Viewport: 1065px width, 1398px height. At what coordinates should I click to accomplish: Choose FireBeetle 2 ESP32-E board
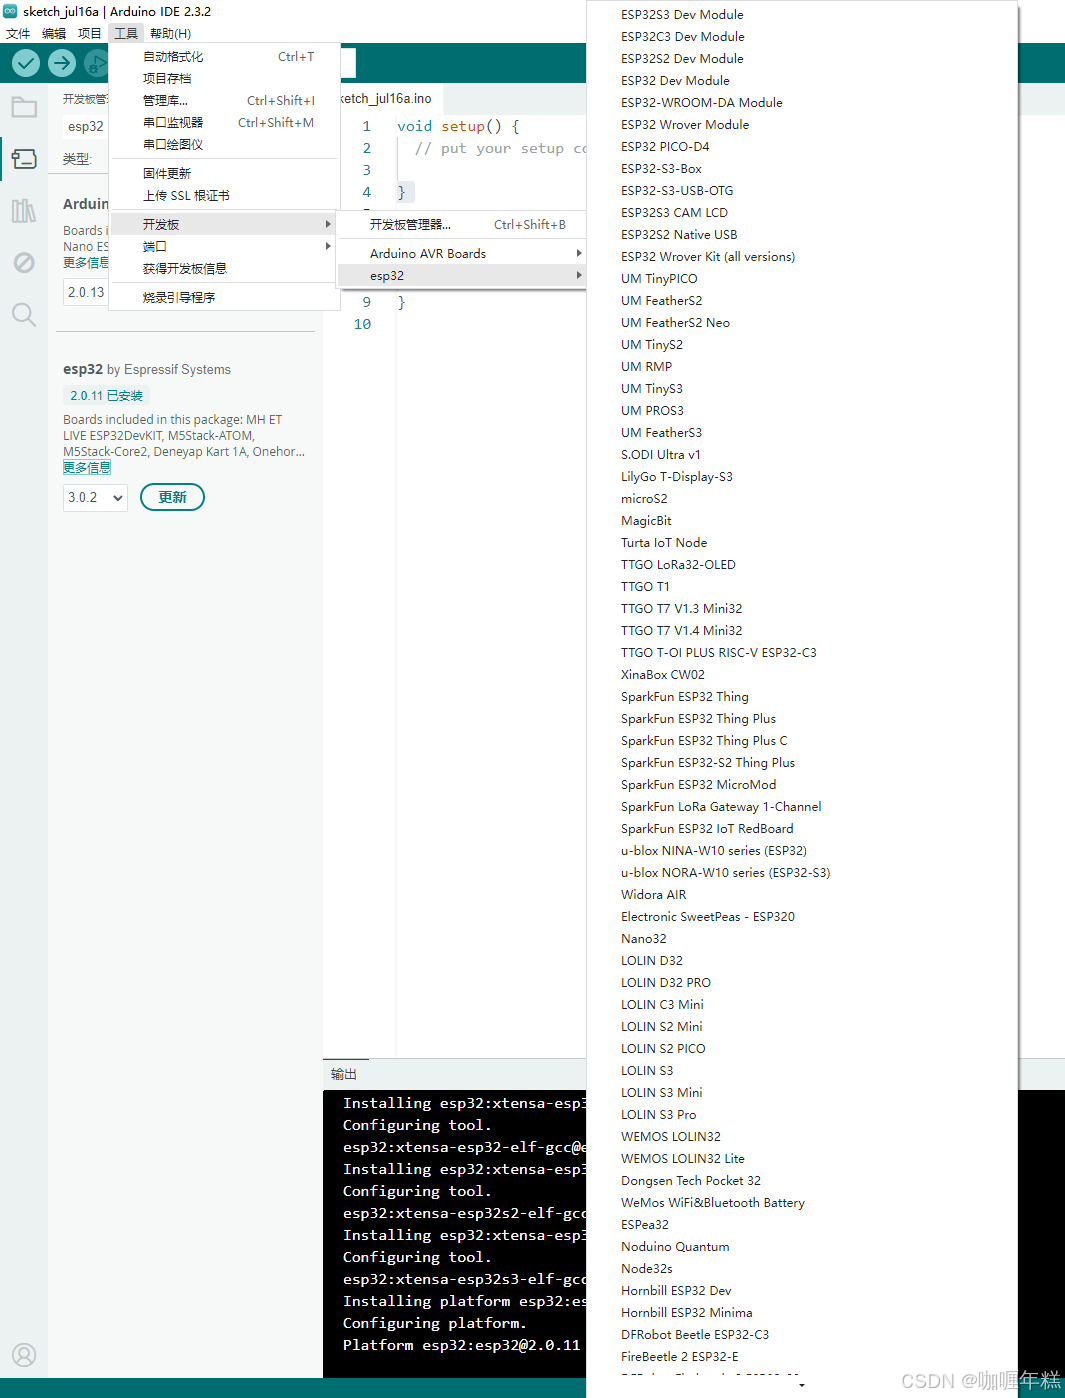[802, 1357]
